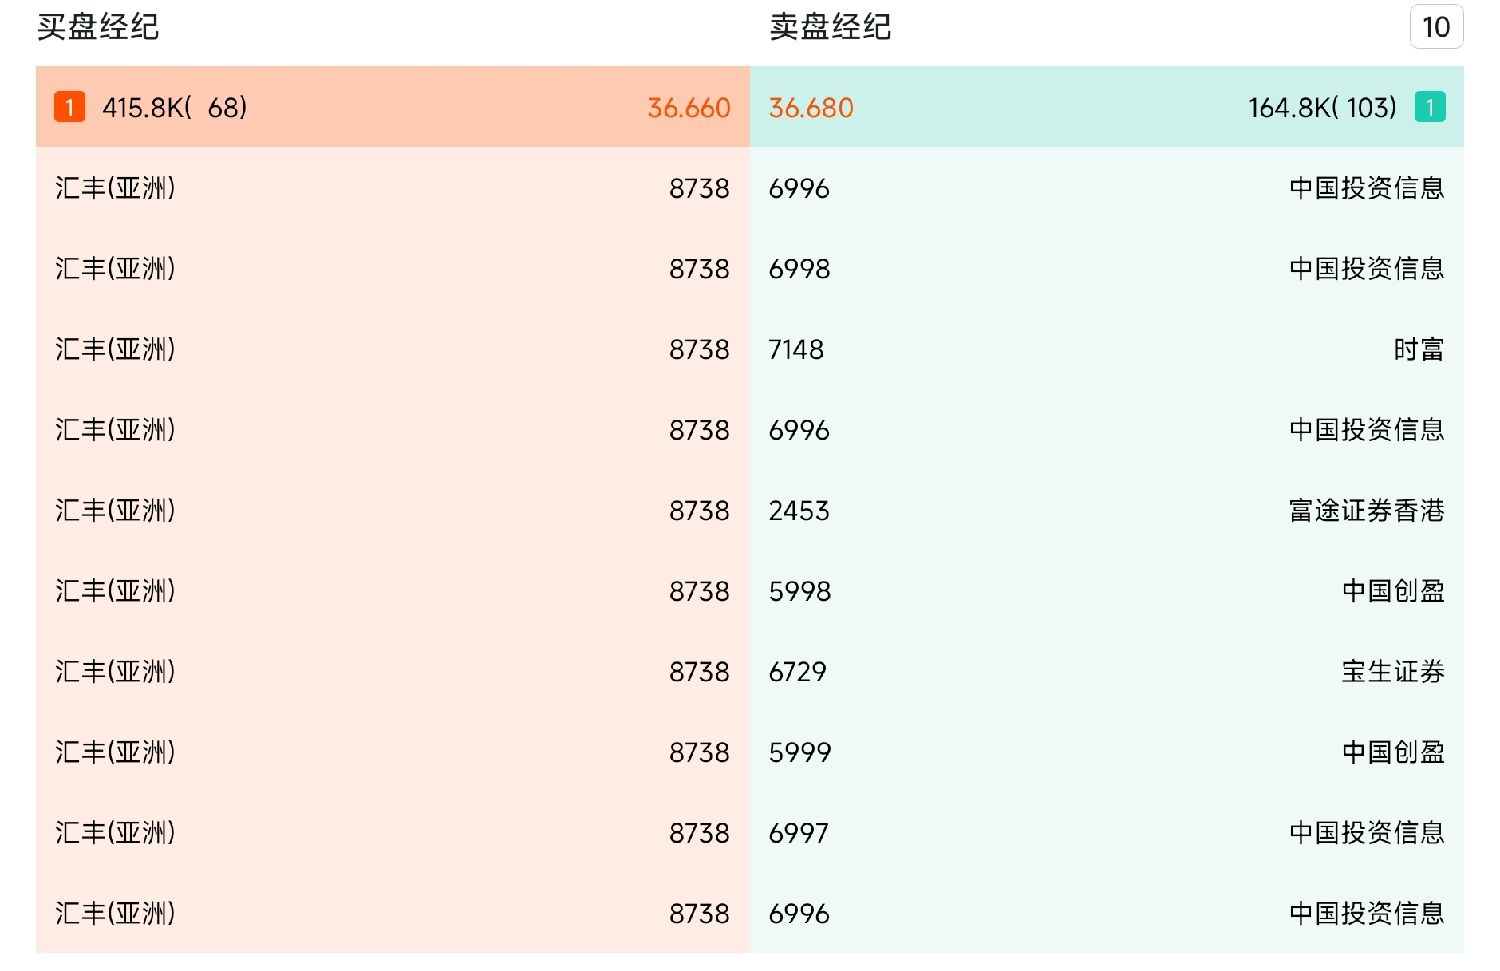Screen dimensions: 1500x971
Task: Open the 10 broker count selector
Action: click(x=1436, y=27)
